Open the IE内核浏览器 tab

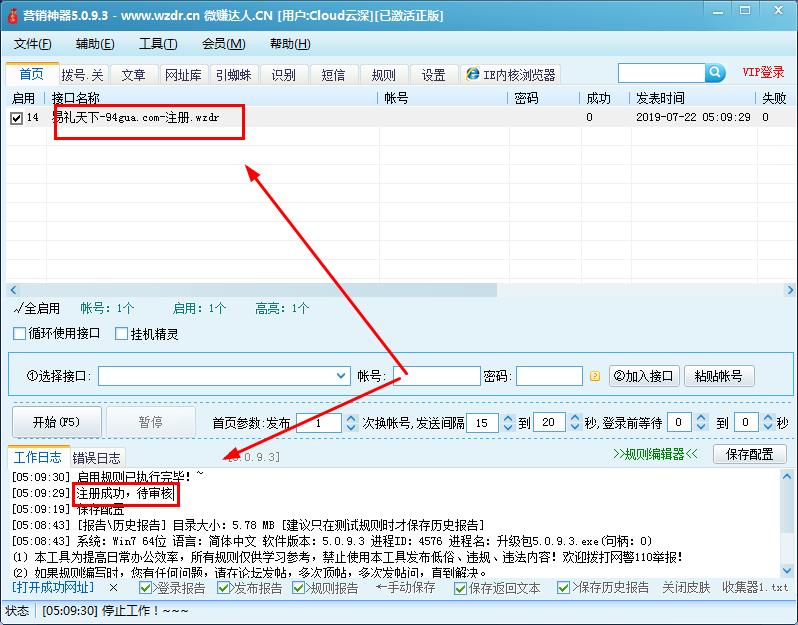coord(510,75)
